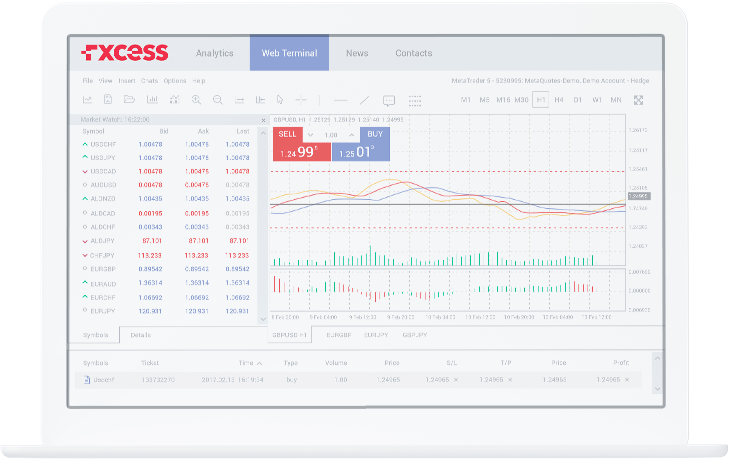730x459 pixels.
Task: Open the folder icon in toolbar
Action: click(129, 100)
